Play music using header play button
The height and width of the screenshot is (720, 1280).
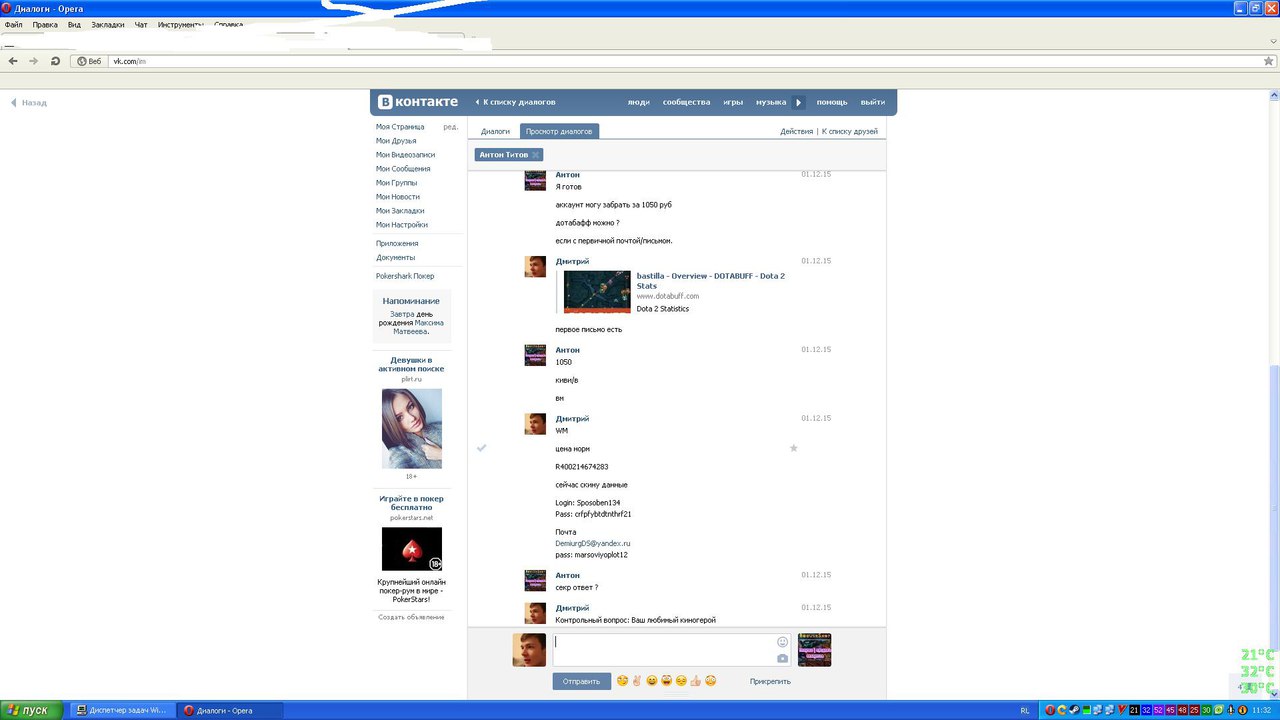[799, 102]
